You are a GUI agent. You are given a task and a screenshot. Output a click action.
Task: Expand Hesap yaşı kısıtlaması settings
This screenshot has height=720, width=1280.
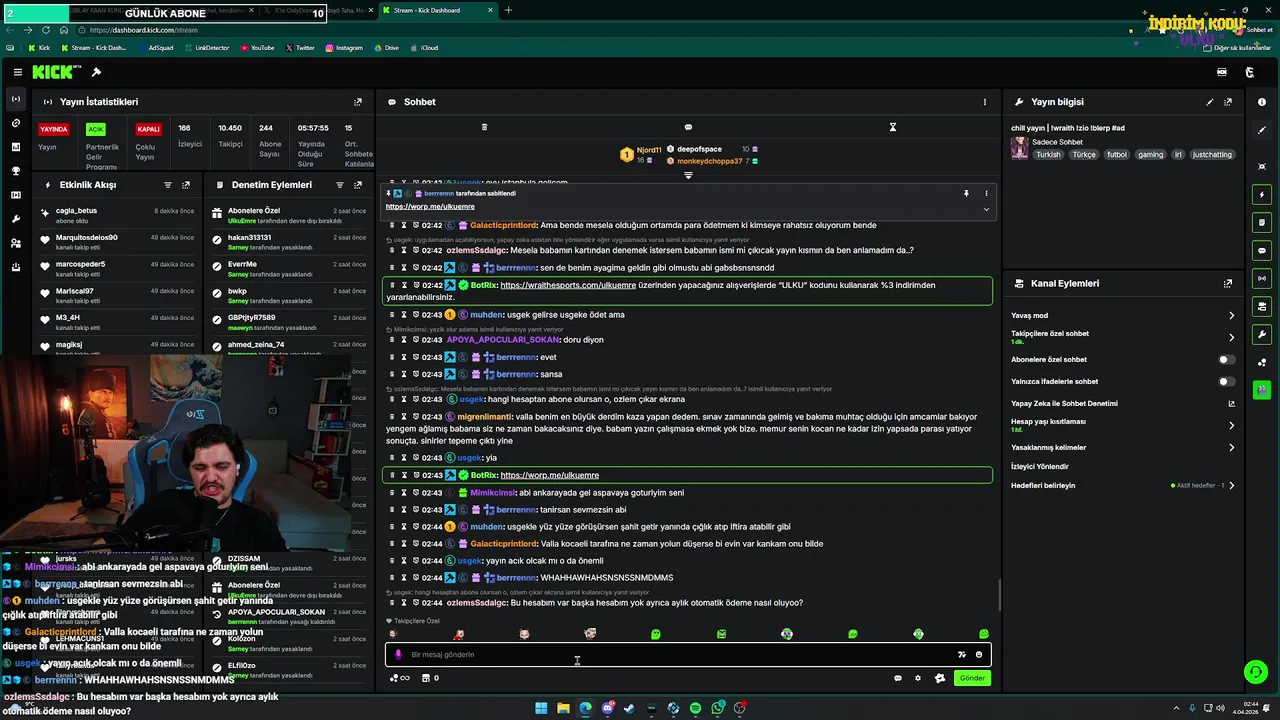1231,425
